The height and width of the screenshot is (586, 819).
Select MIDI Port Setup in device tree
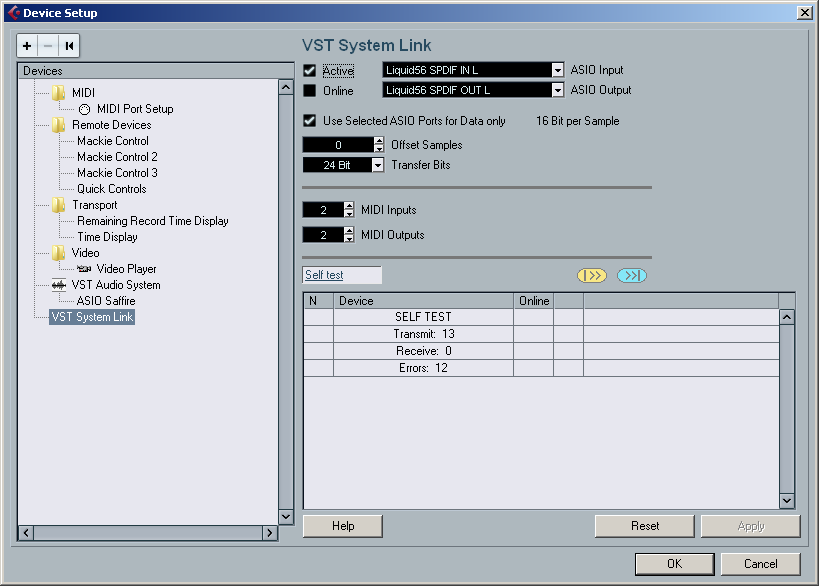(135, 109)
